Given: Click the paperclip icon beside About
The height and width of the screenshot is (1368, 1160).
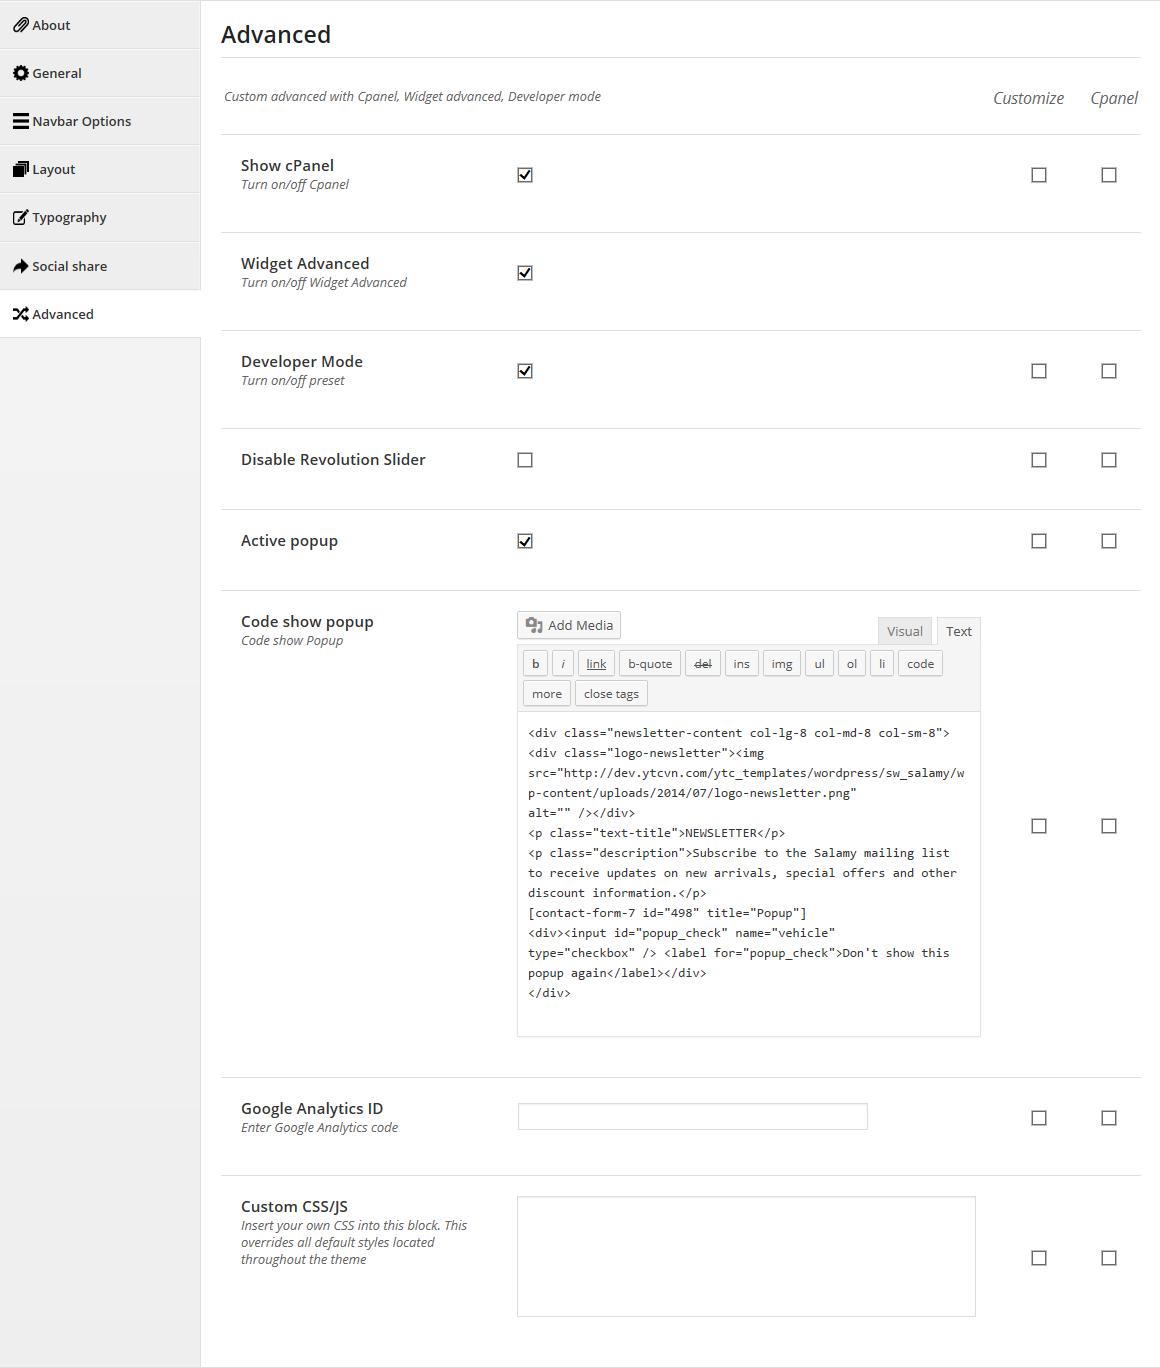Looking at the screenshot, I should click(20, 25).
